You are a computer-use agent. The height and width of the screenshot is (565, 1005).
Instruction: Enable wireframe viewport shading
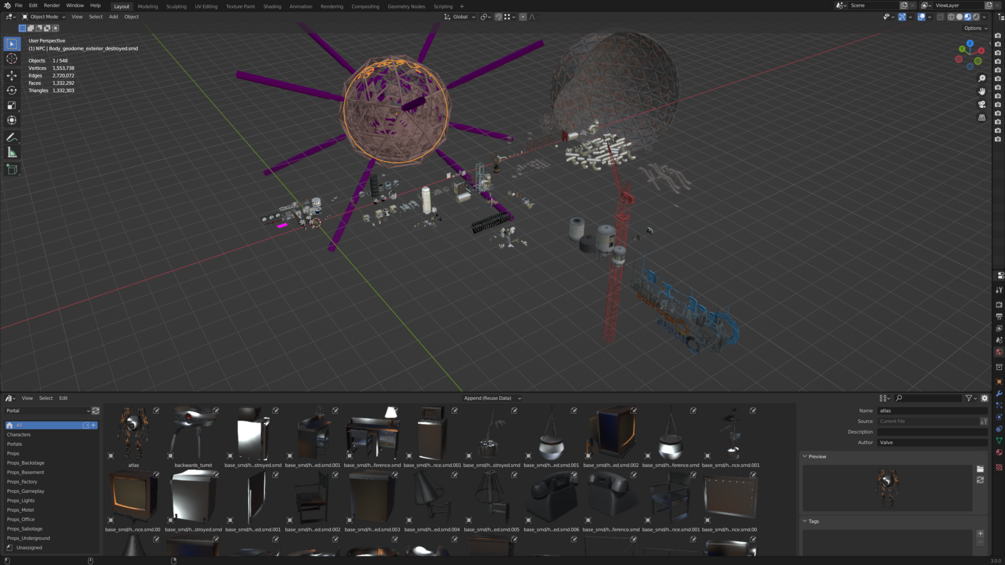(951, 17)
